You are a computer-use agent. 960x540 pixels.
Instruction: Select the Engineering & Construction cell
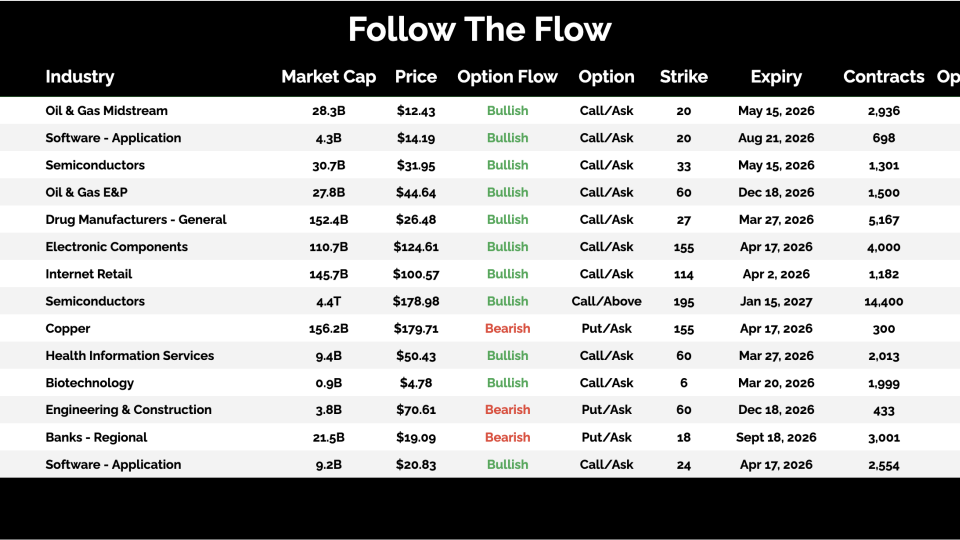coord(129,410)
